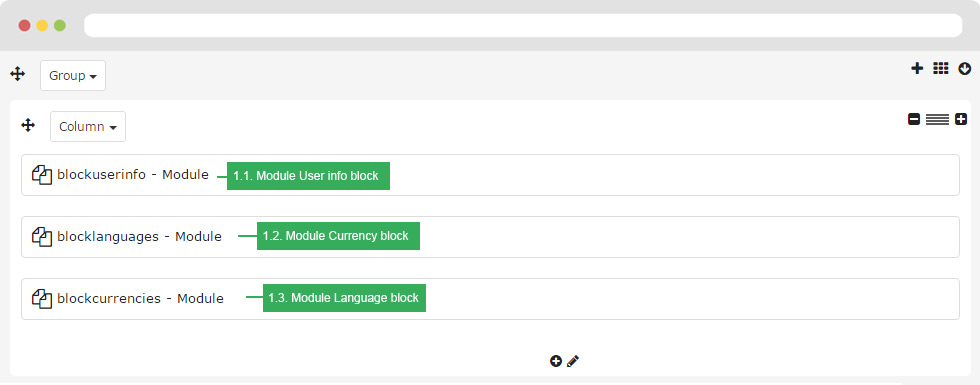Select the blockcurrencies - Module row
Screen dimensions: 980x385
coord(491,299)
